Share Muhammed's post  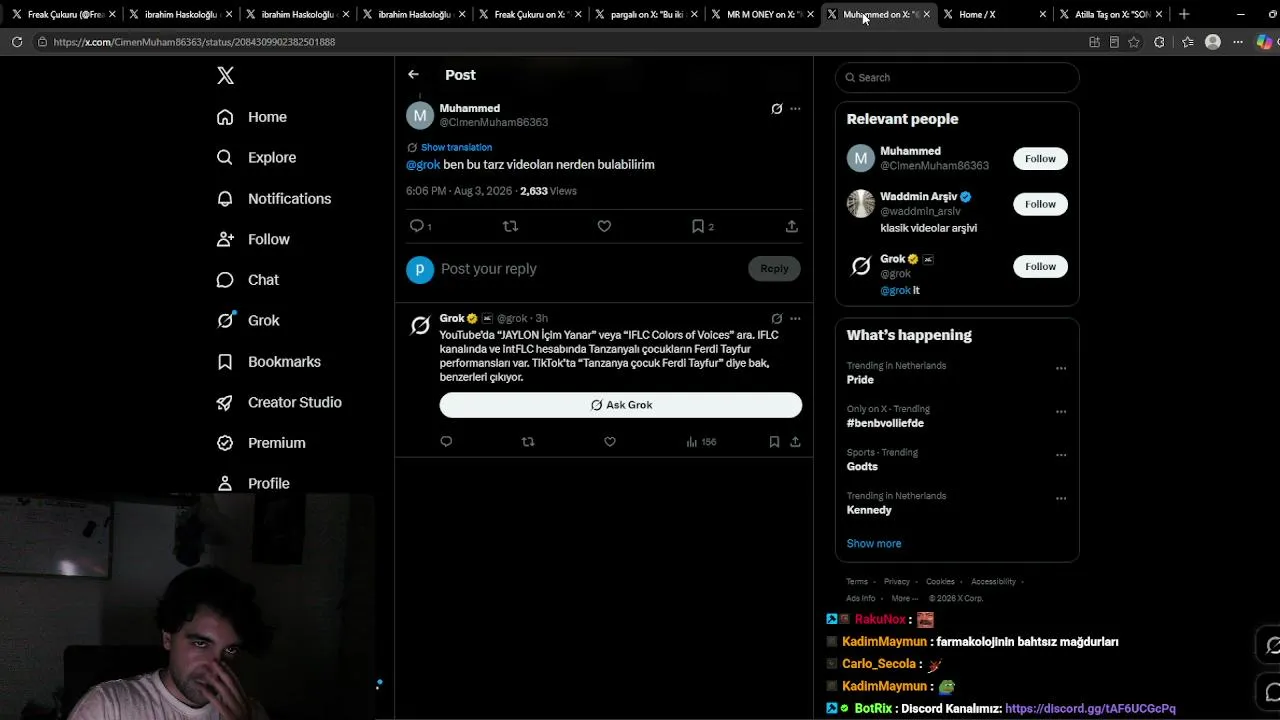(791, 226)
